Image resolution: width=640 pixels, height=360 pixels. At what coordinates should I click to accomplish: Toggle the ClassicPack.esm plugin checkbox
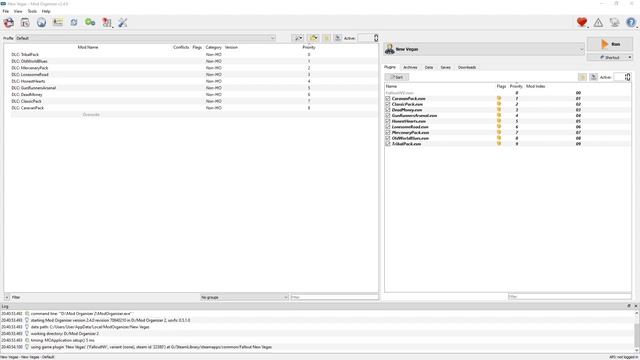pos(388,104)
